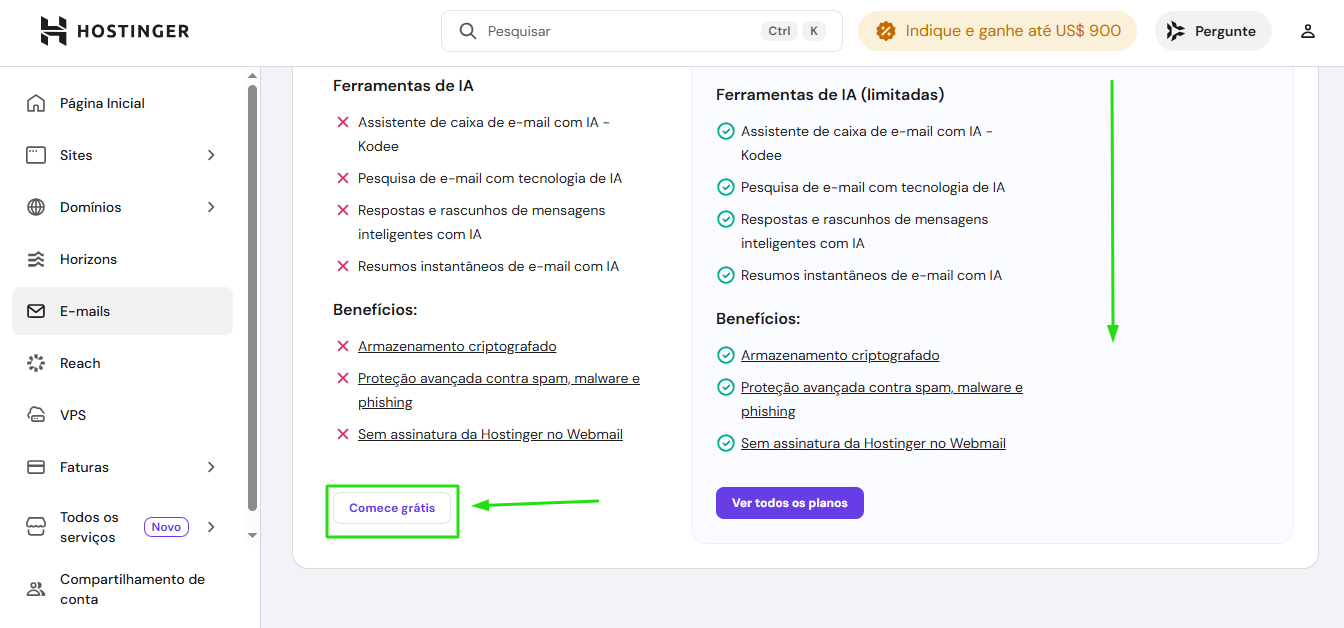Click the sidebar scrollbar down arrow
The image size is (1344, 628).
252,535
